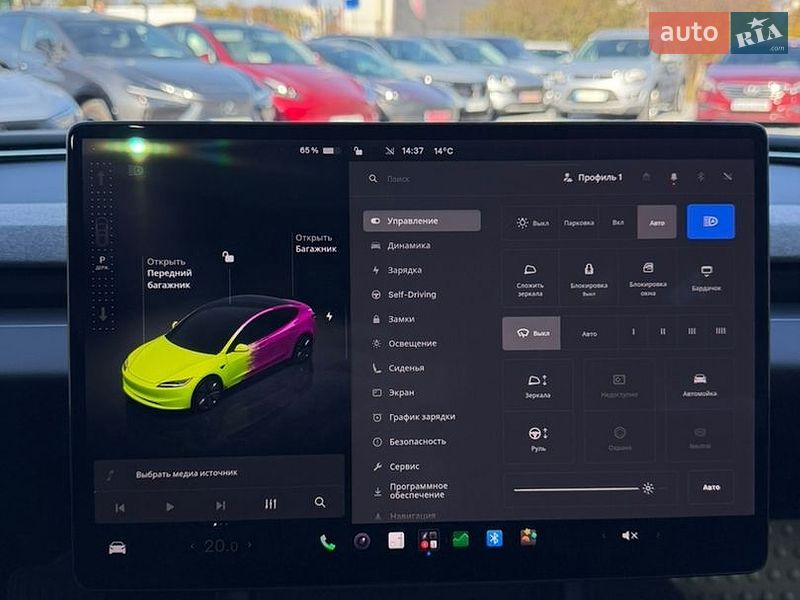Screen dimensions: 800x600
Task: Tap the Бардачок glovebox button
Action: click(706, 278)
